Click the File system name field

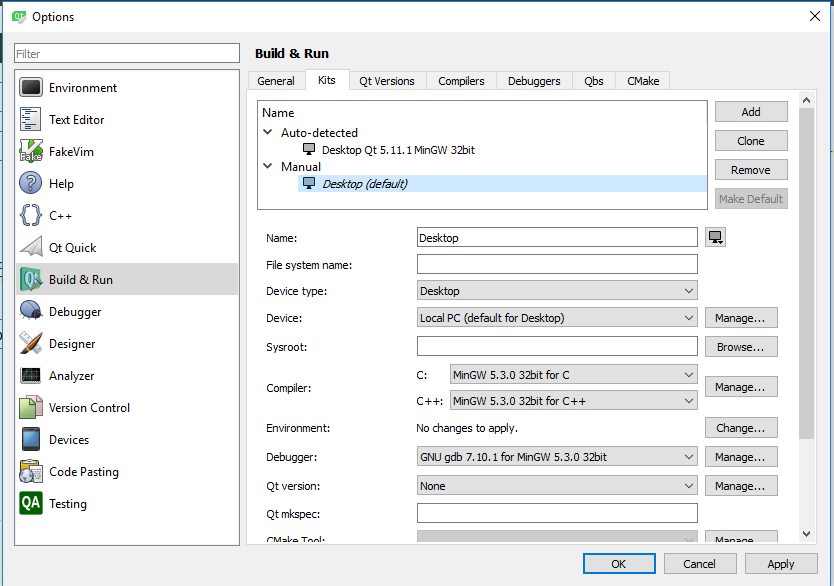tap(557, 264)
